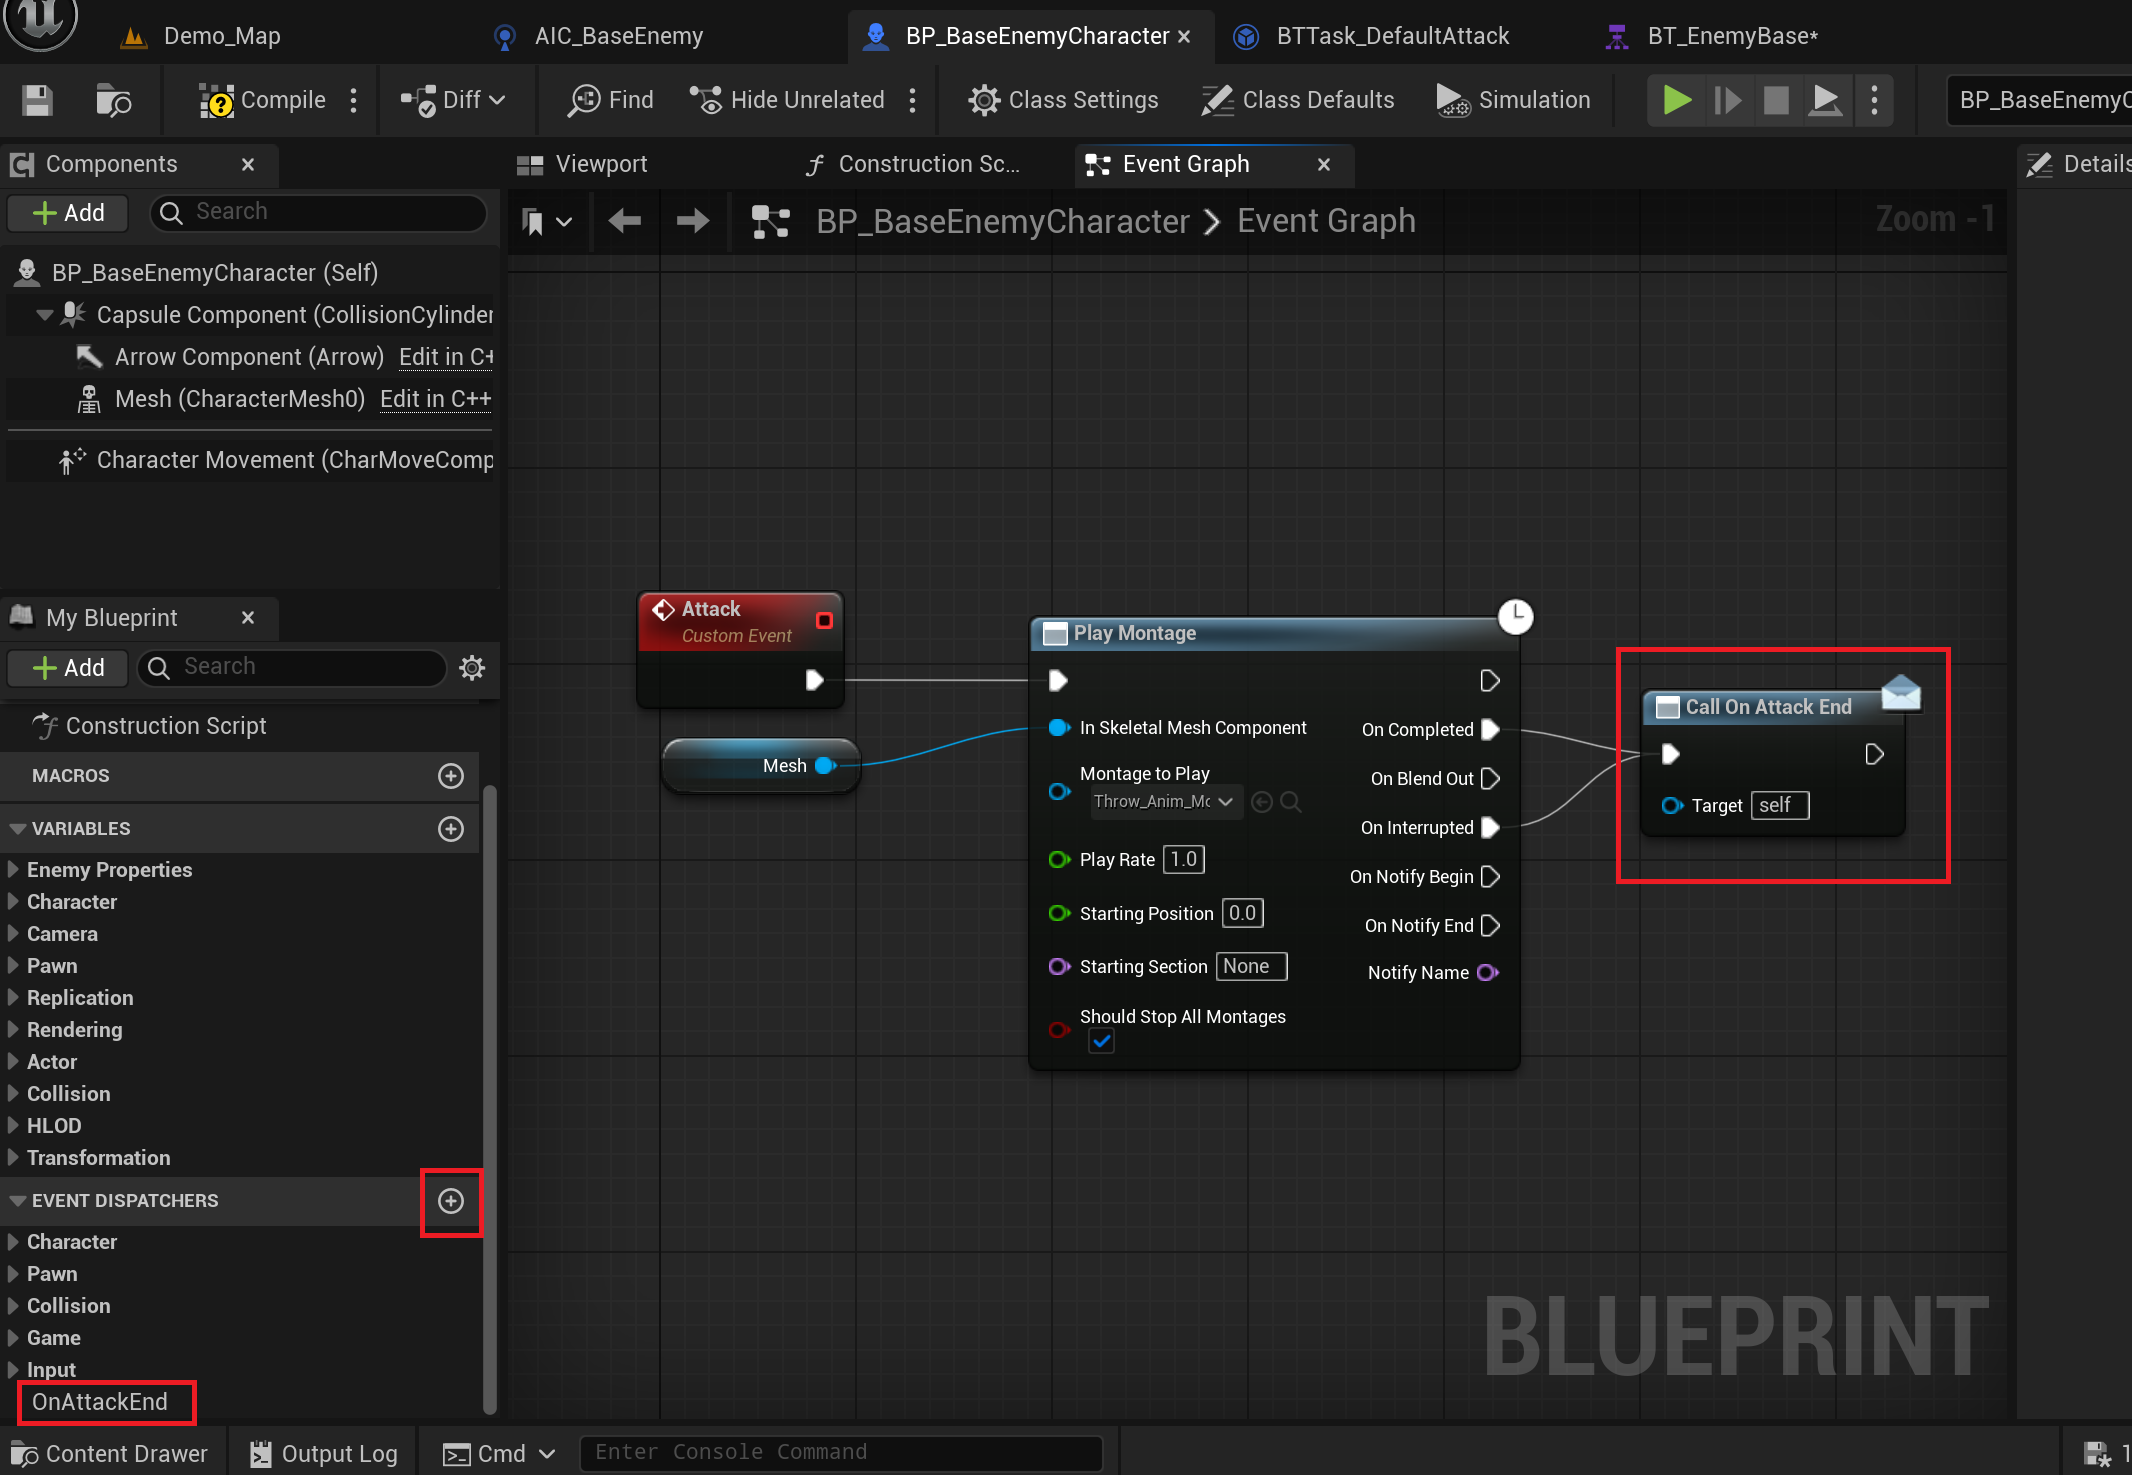Click the Browse to asset icon
The image size is (2132, 1475).
coord(113,100)
